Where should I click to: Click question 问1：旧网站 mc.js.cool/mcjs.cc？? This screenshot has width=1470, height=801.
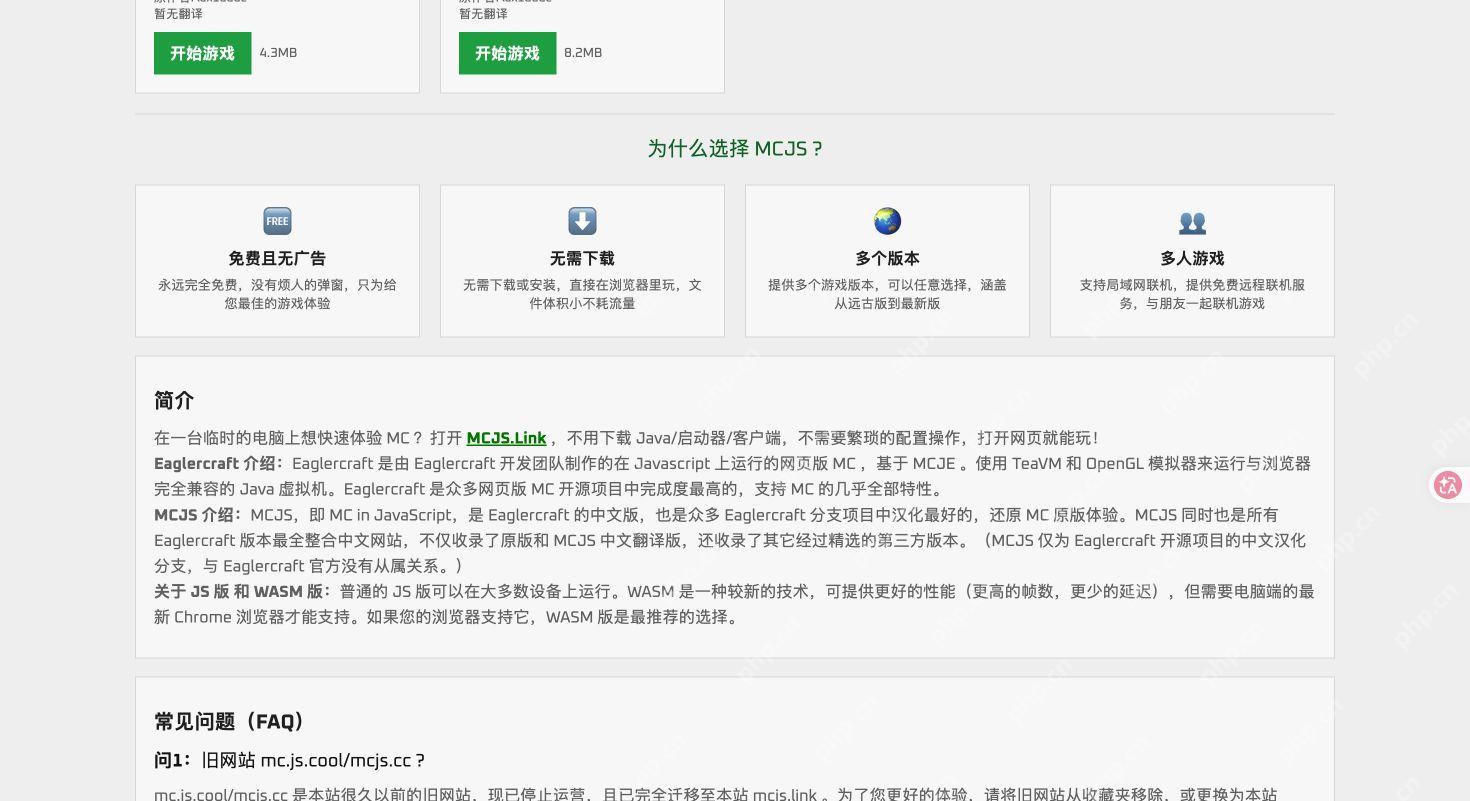(x=290, y=761)
